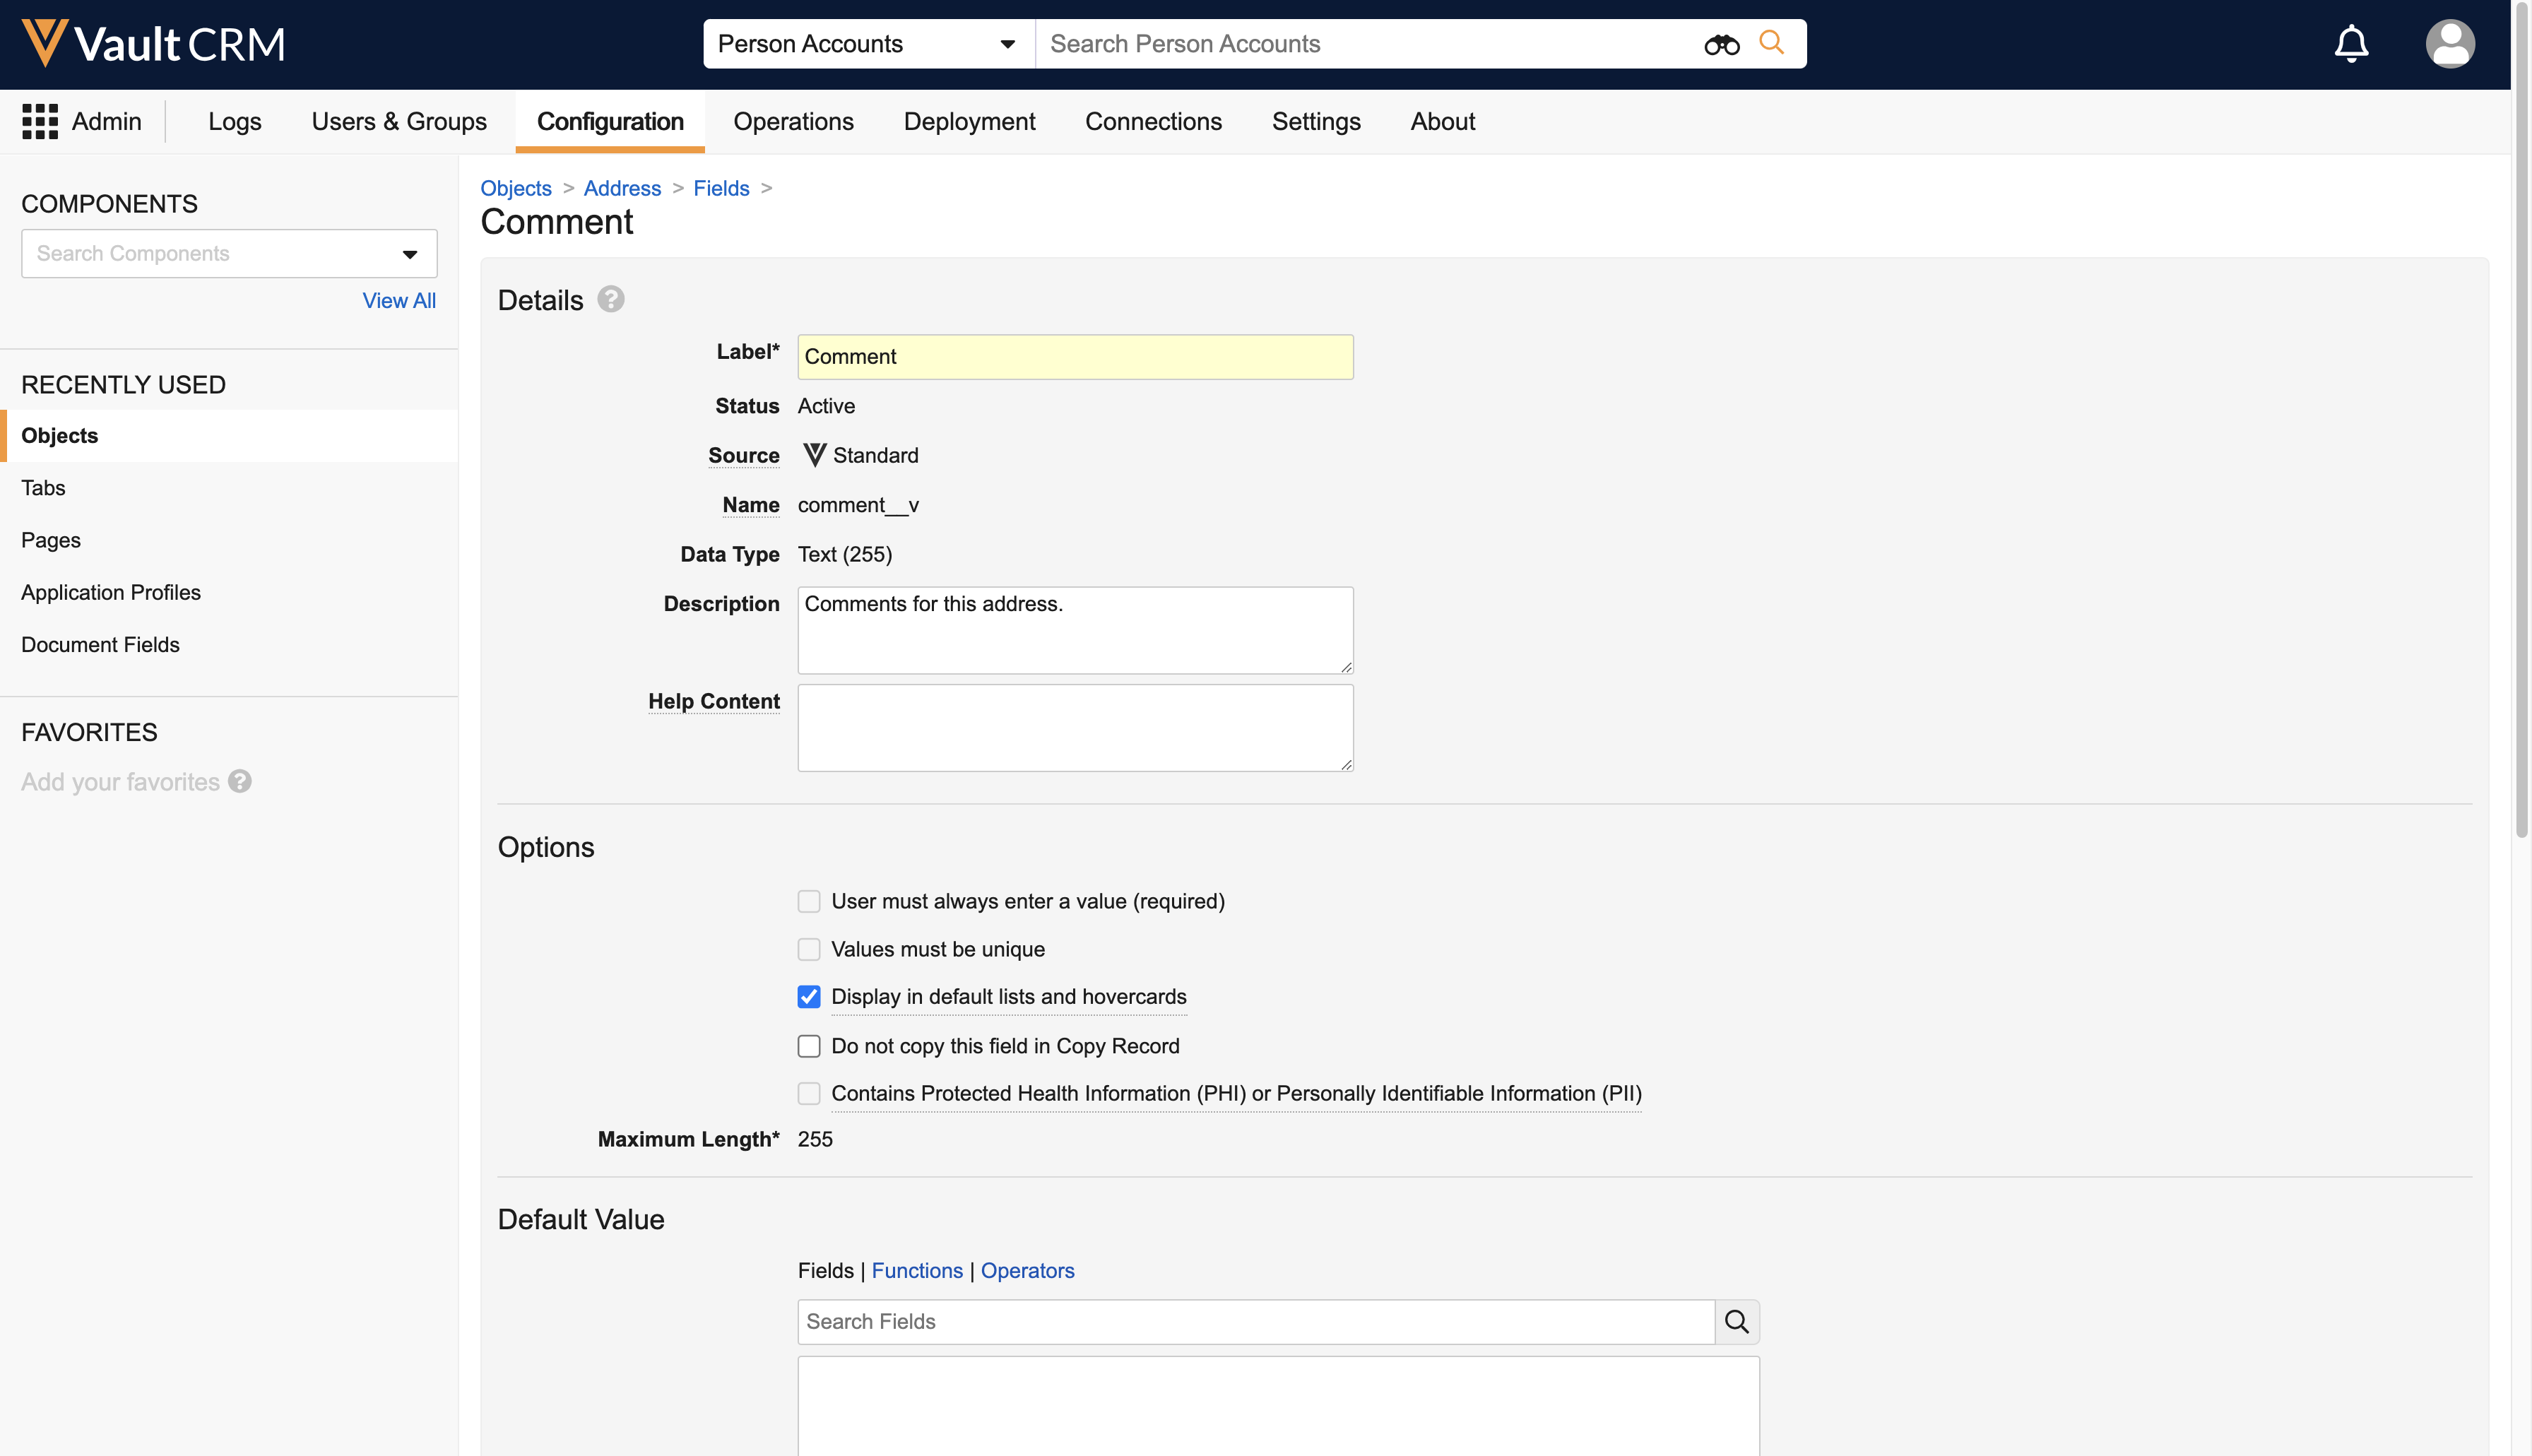Screen dimensions: 2532x1456
Task: Click the Details help question icon
Action: [610, 300]
